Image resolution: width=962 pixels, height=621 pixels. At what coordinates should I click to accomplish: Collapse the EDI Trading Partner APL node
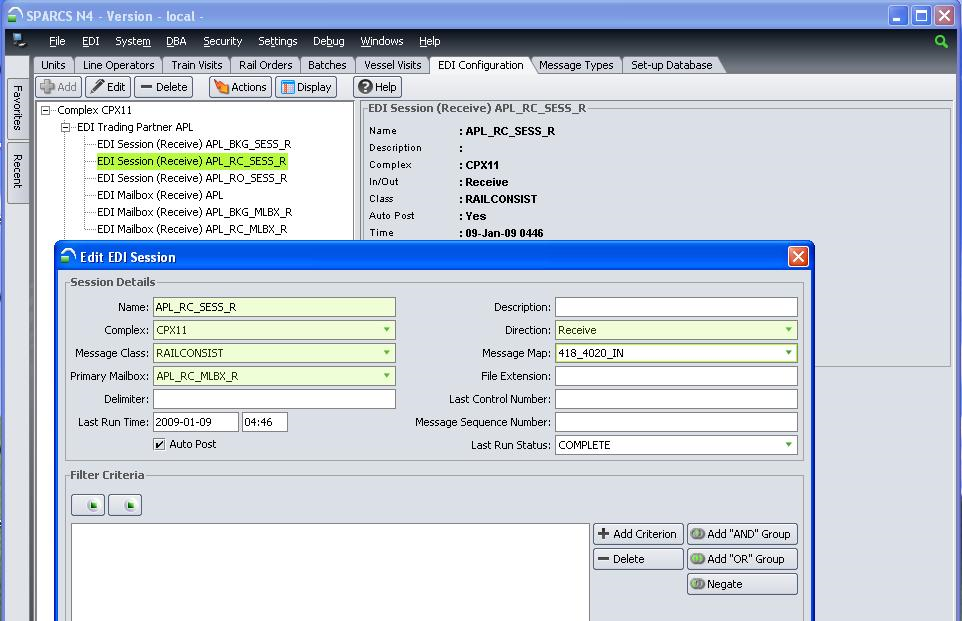tap(65, 128)
